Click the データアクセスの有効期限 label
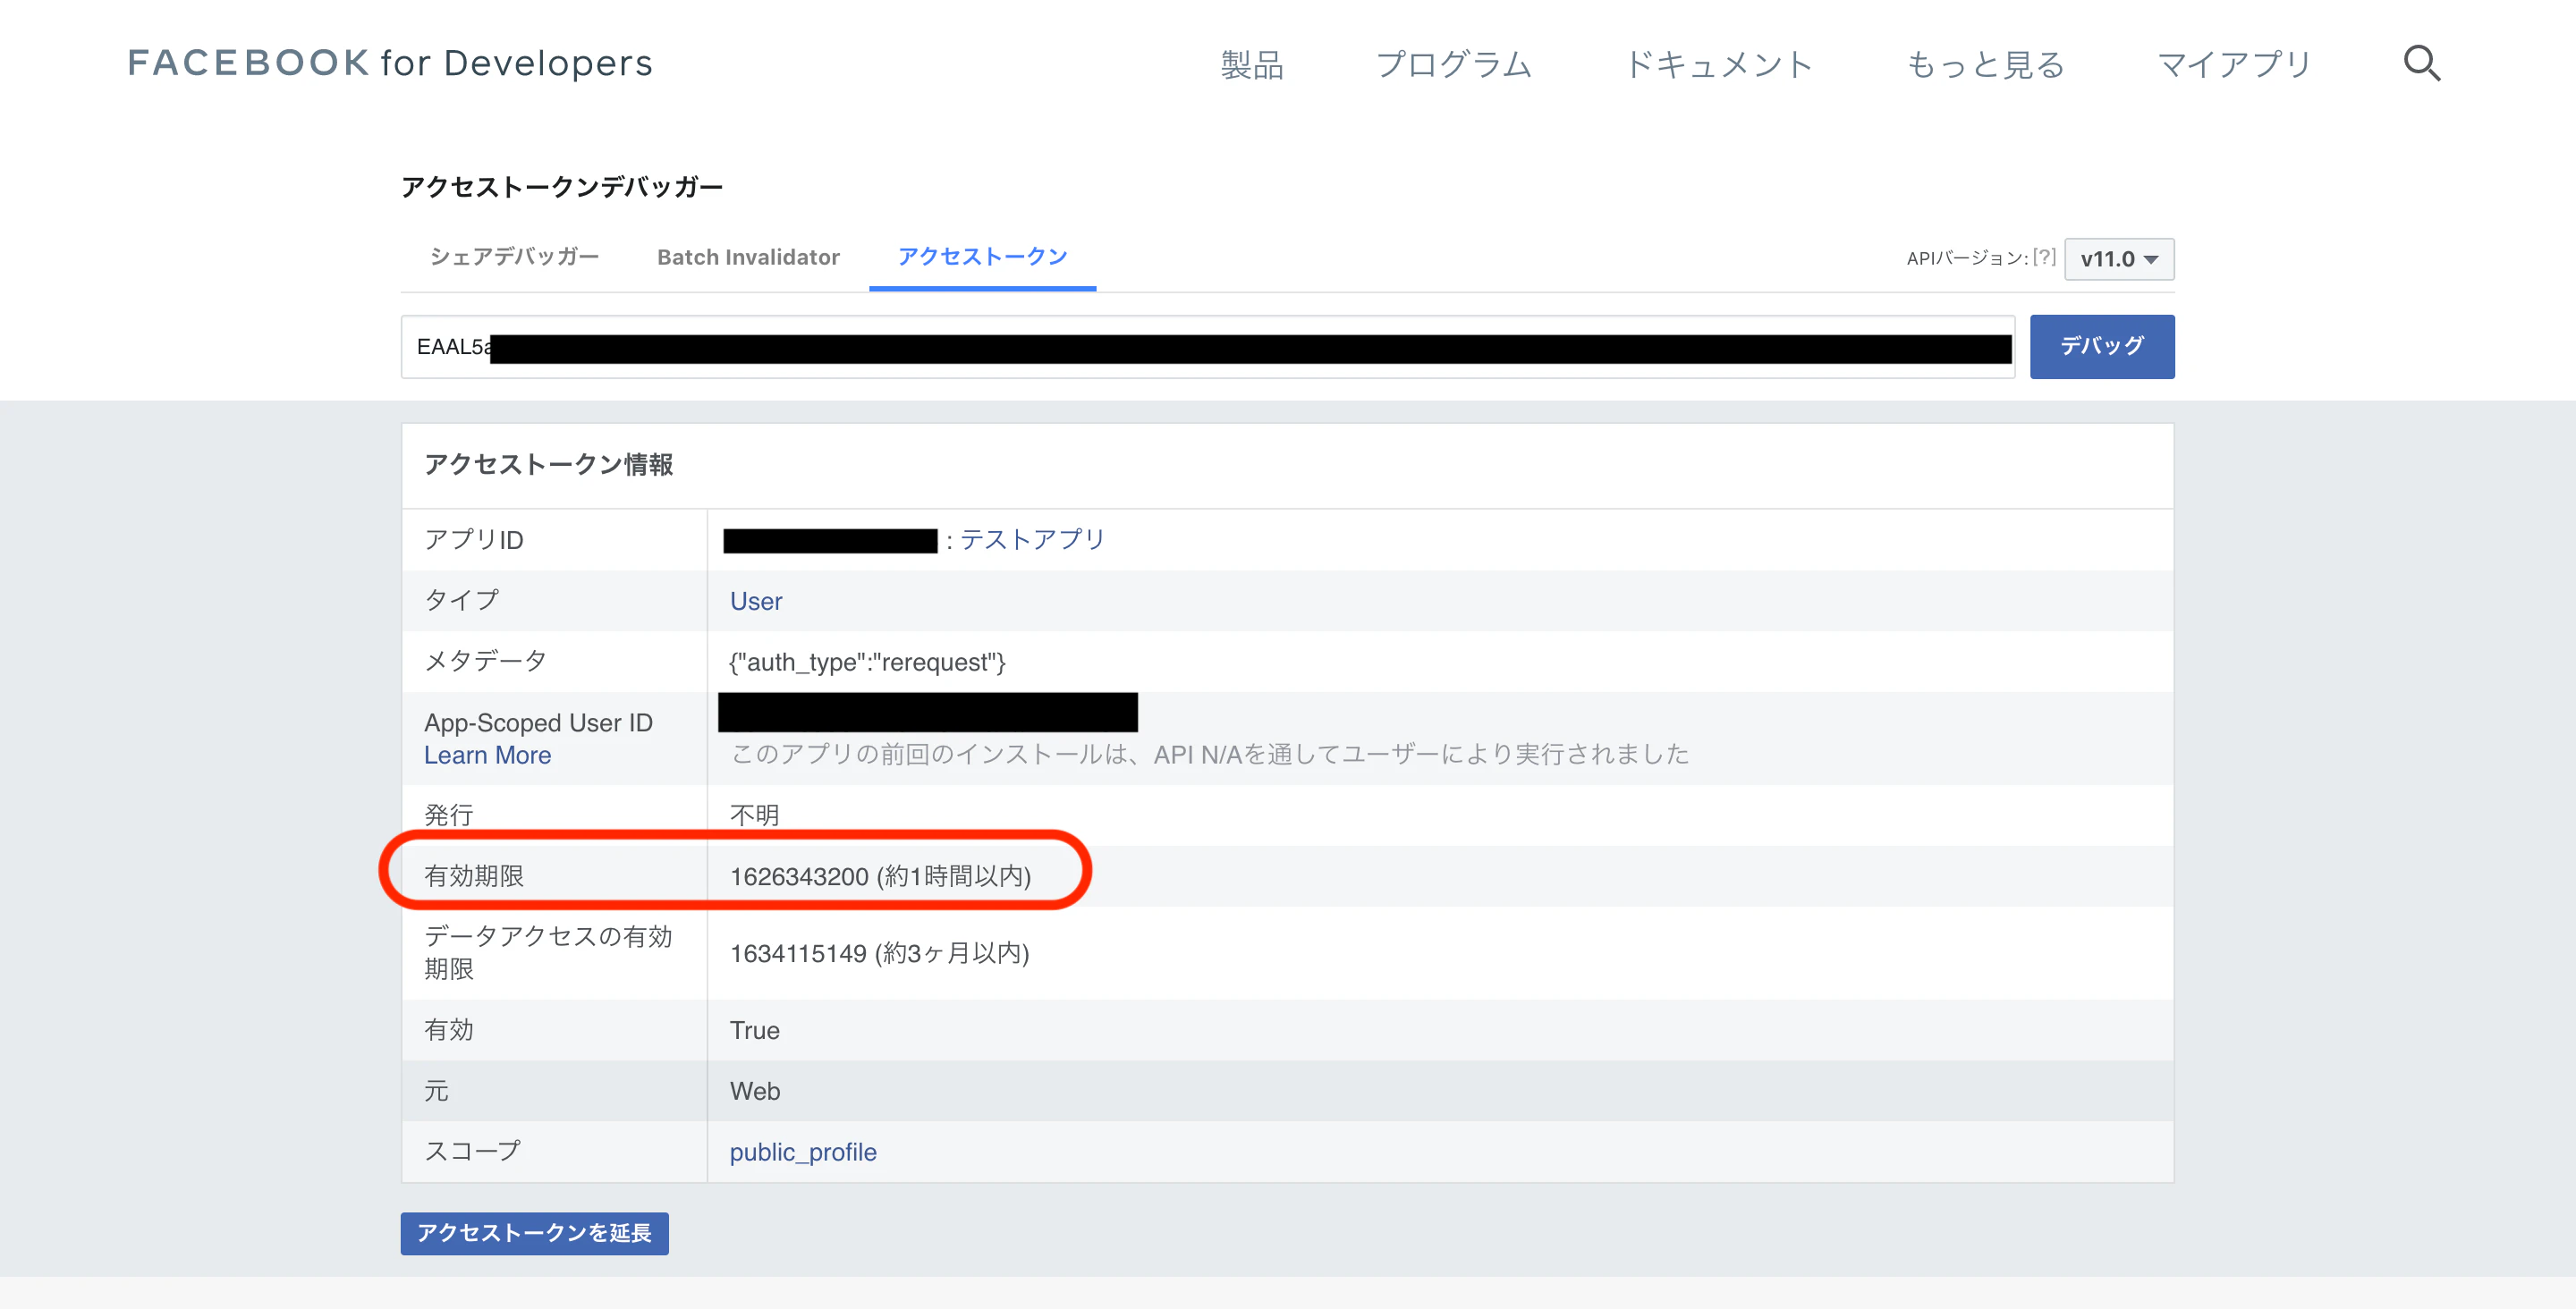The image size is (2576, 1309). (x=548, y=952)
